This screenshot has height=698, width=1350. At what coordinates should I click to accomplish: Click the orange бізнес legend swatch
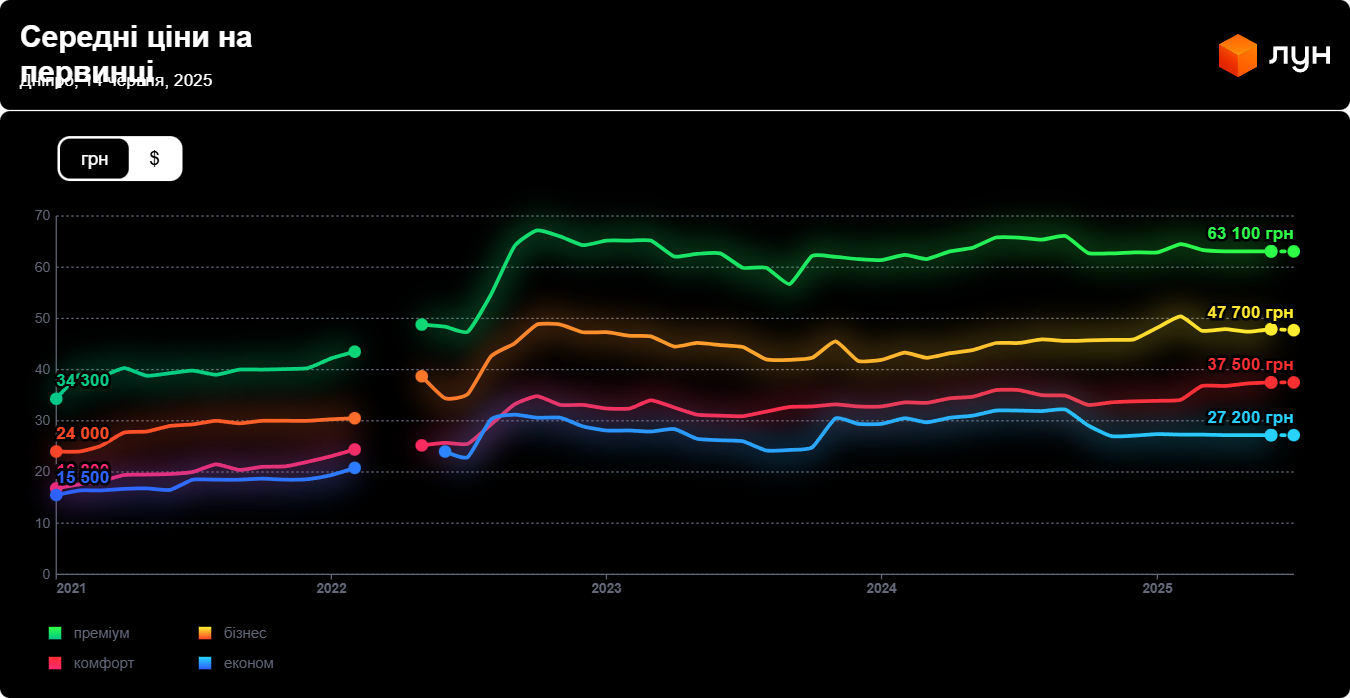[205, 633]
